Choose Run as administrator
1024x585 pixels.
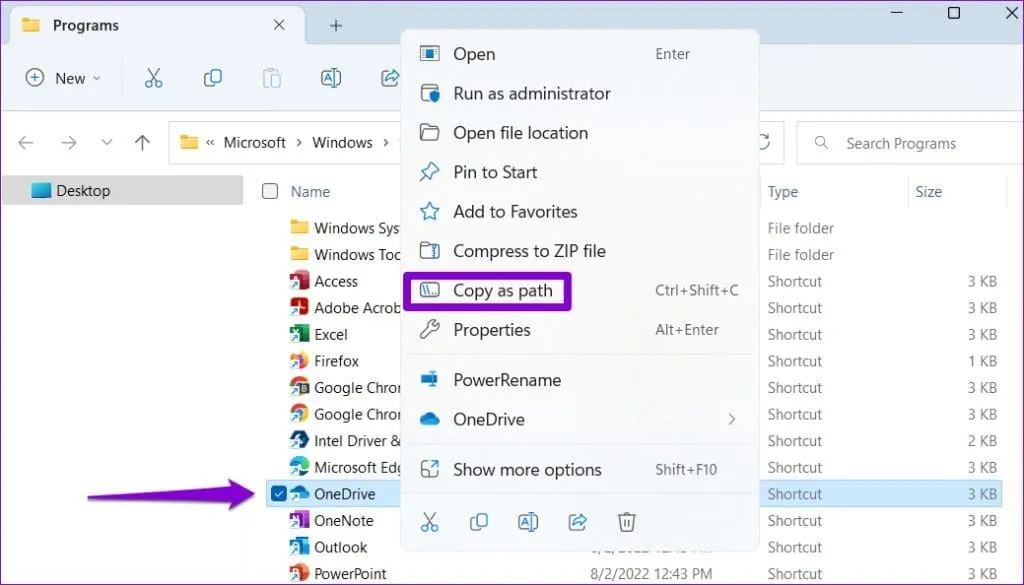coord(531,93)
